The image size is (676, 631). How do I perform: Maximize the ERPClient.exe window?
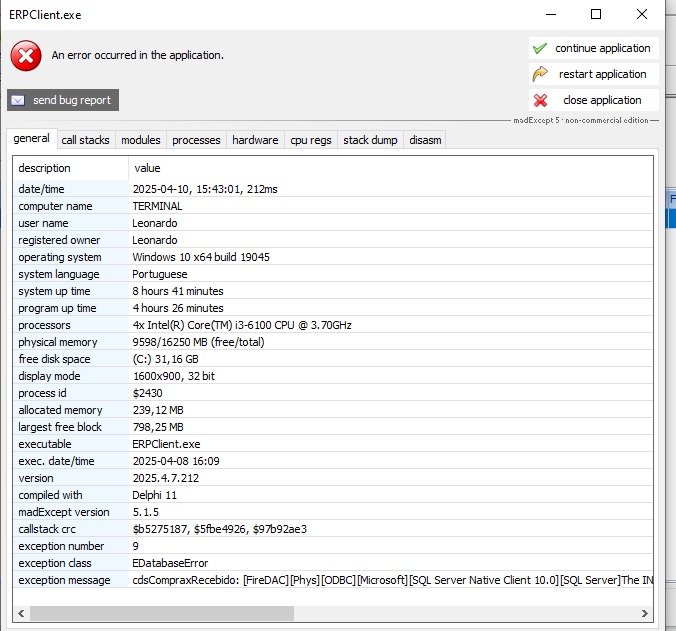[596, 14]
